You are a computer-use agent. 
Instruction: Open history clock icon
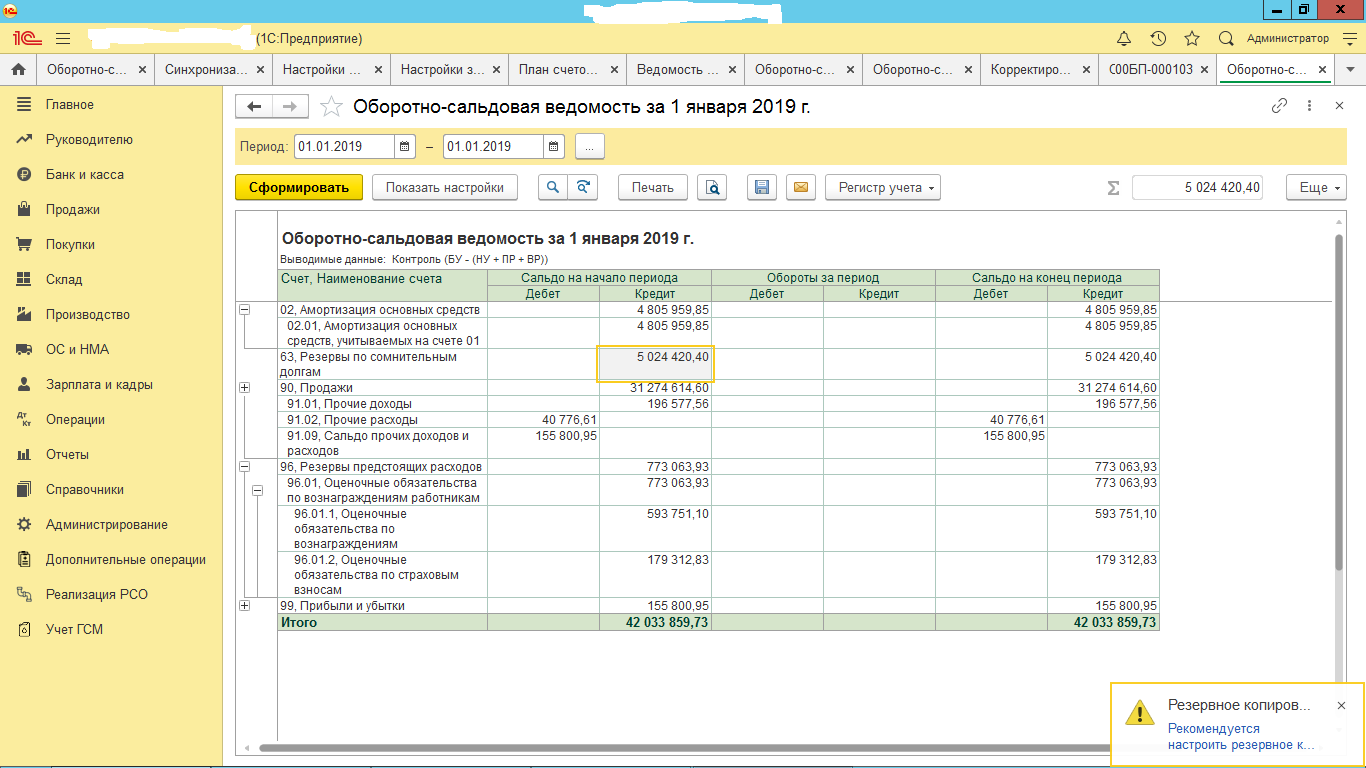pos(1158,38)
